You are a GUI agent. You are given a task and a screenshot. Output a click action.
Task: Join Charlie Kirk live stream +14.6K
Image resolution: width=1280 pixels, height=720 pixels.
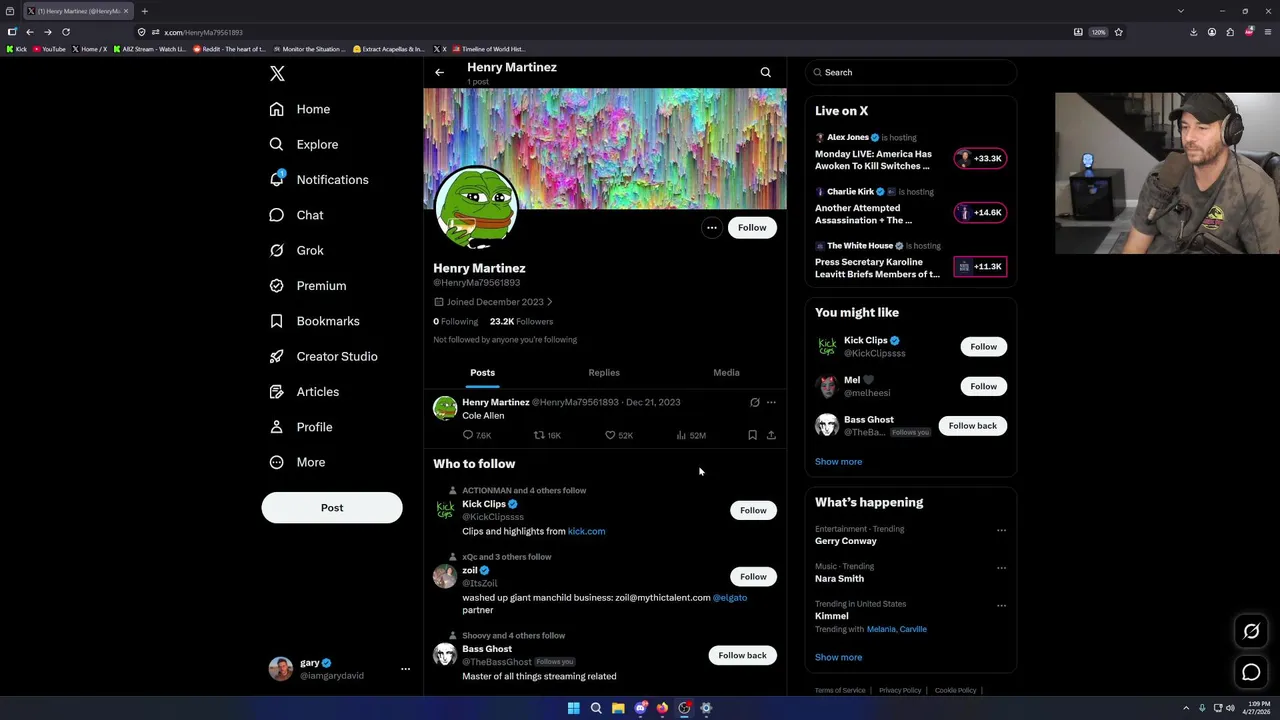pos(980,212)
